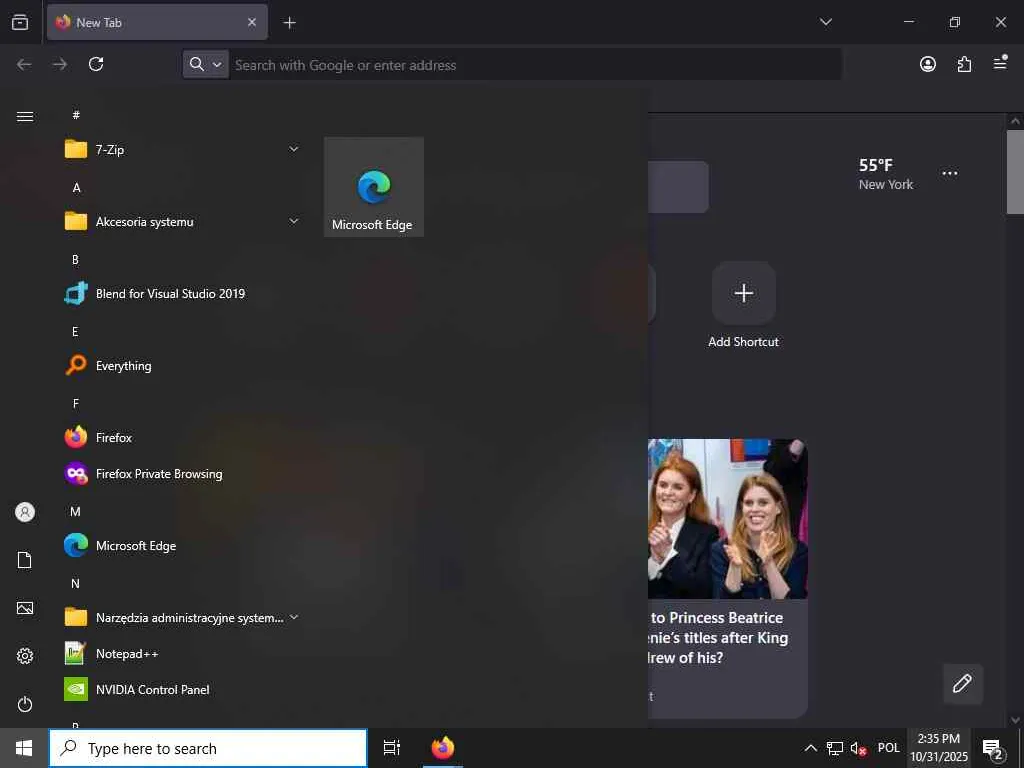
Task: Open Documents from Start sidebar
Action: tap(25, 560)
